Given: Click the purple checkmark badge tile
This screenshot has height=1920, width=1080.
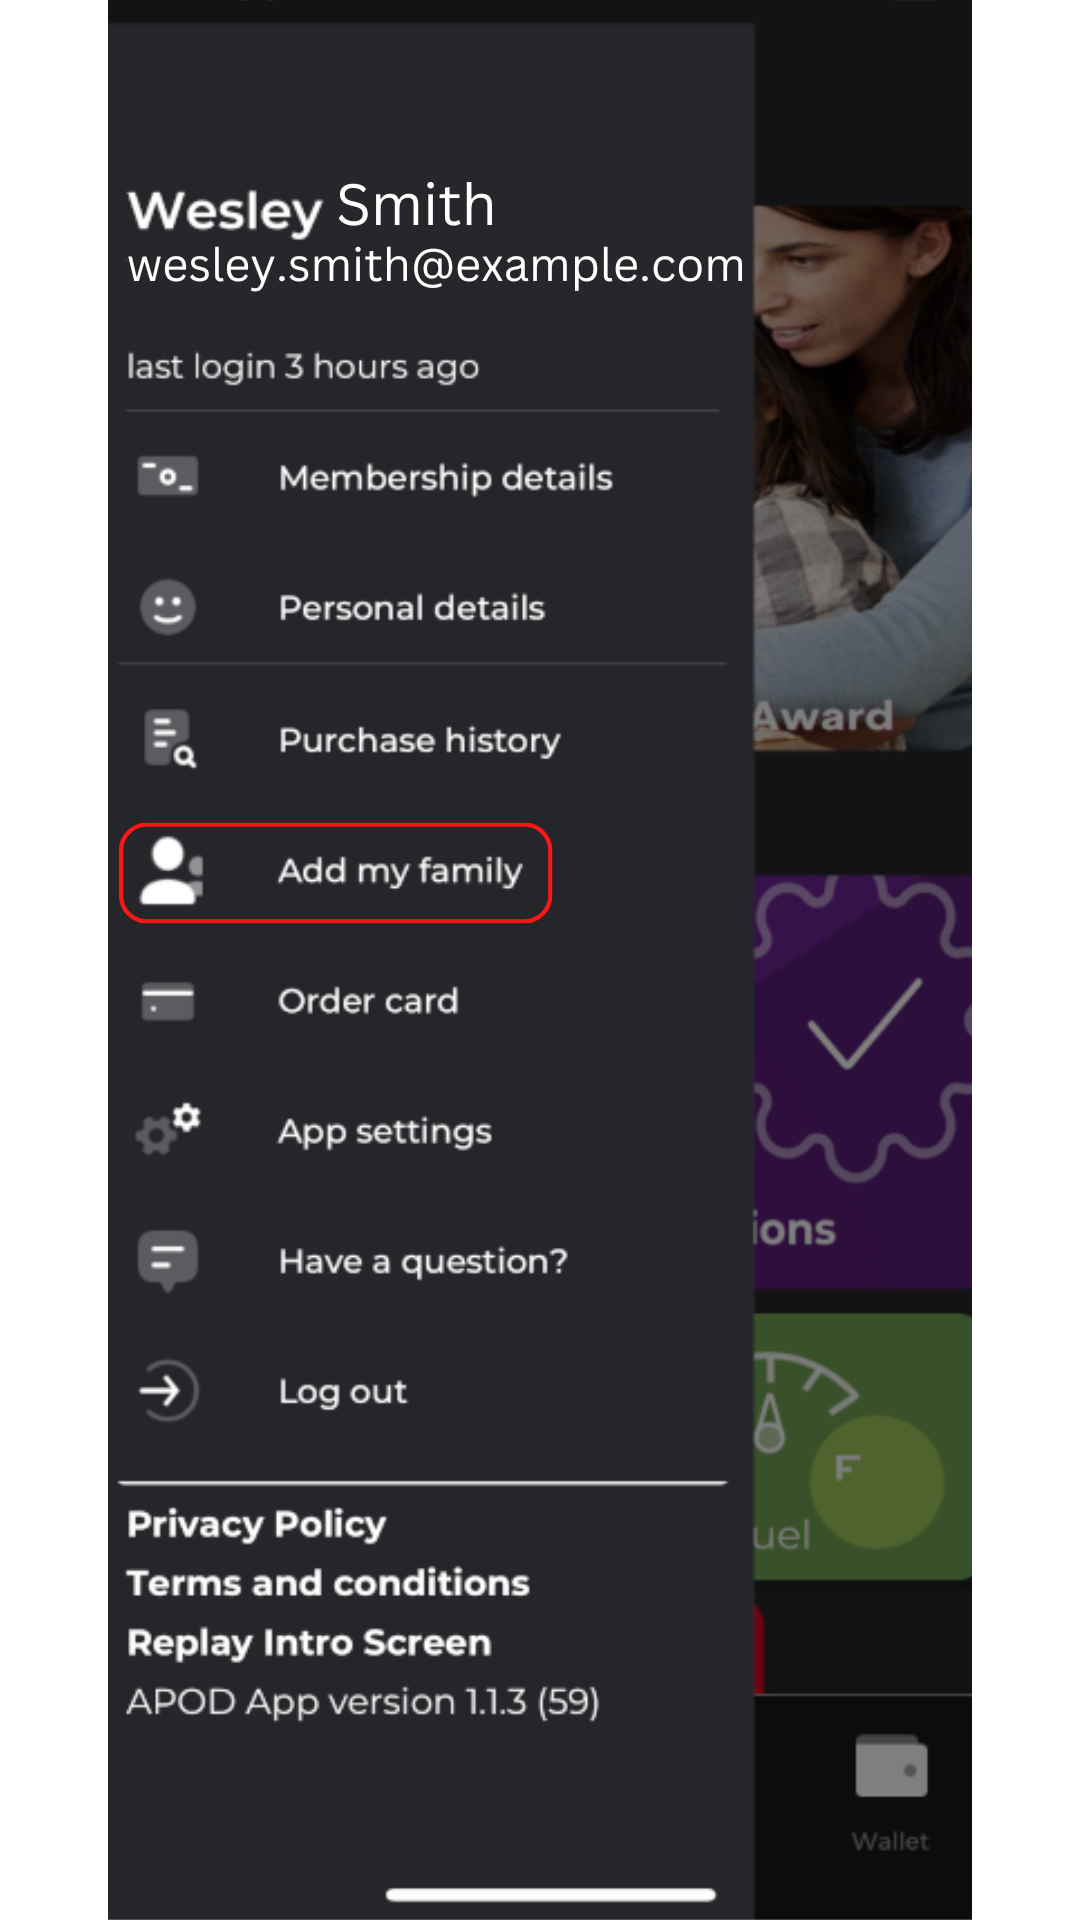Looking at the screenshot, I should (862, 1080).
